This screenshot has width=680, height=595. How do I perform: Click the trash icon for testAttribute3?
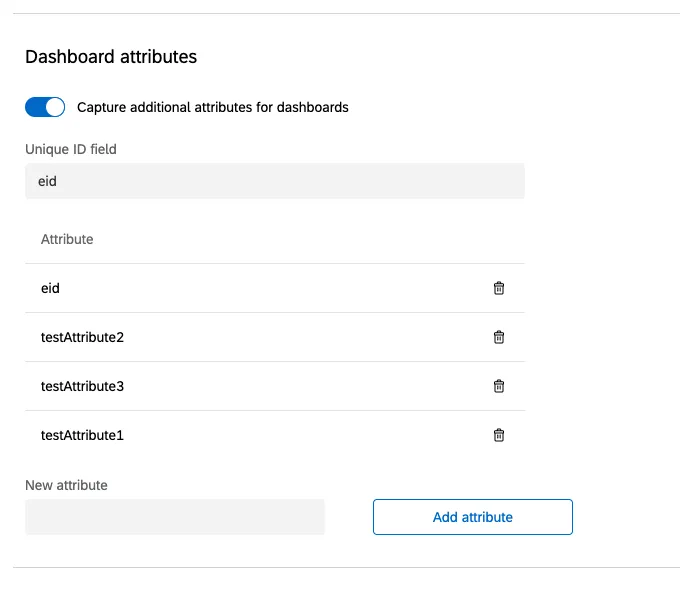[499, 386]
